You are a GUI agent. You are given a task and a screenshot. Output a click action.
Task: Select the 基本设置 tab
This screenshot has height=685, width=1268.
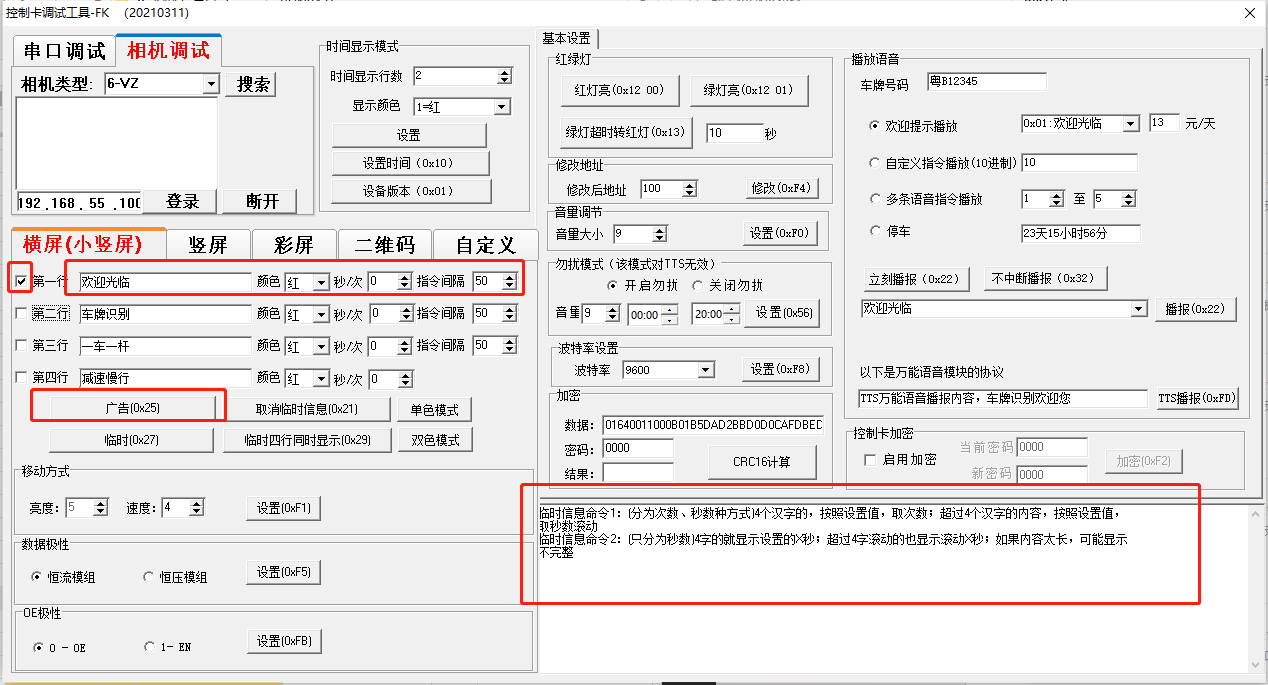[568, 38]
